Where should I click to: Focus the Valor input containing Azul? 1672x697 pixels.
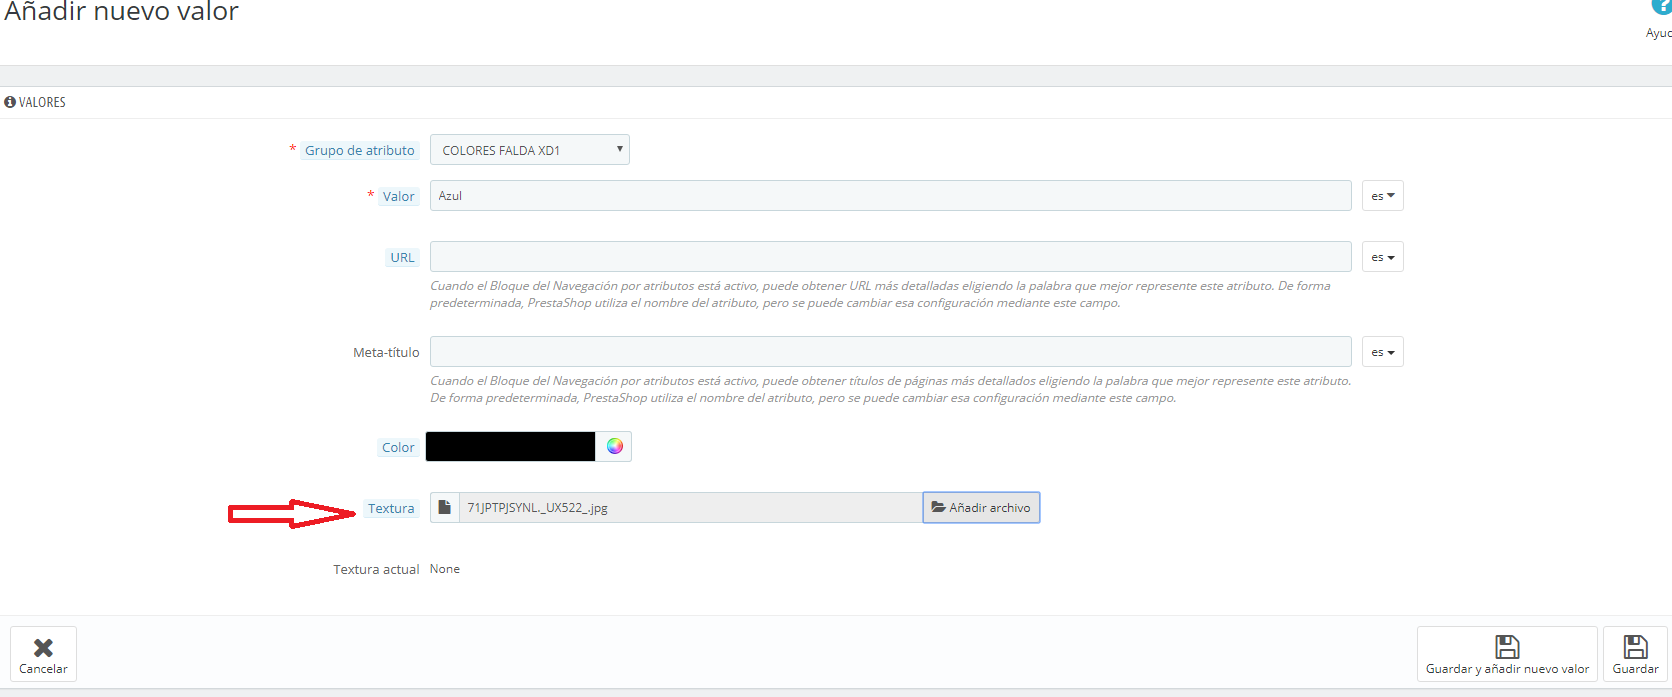891,196
